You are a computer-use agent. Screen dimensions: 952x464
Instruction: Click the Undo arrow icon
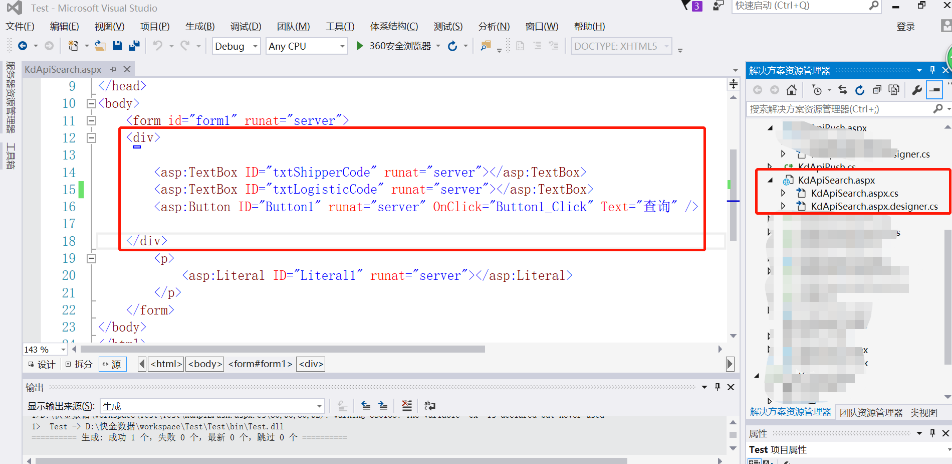[158, 46]
